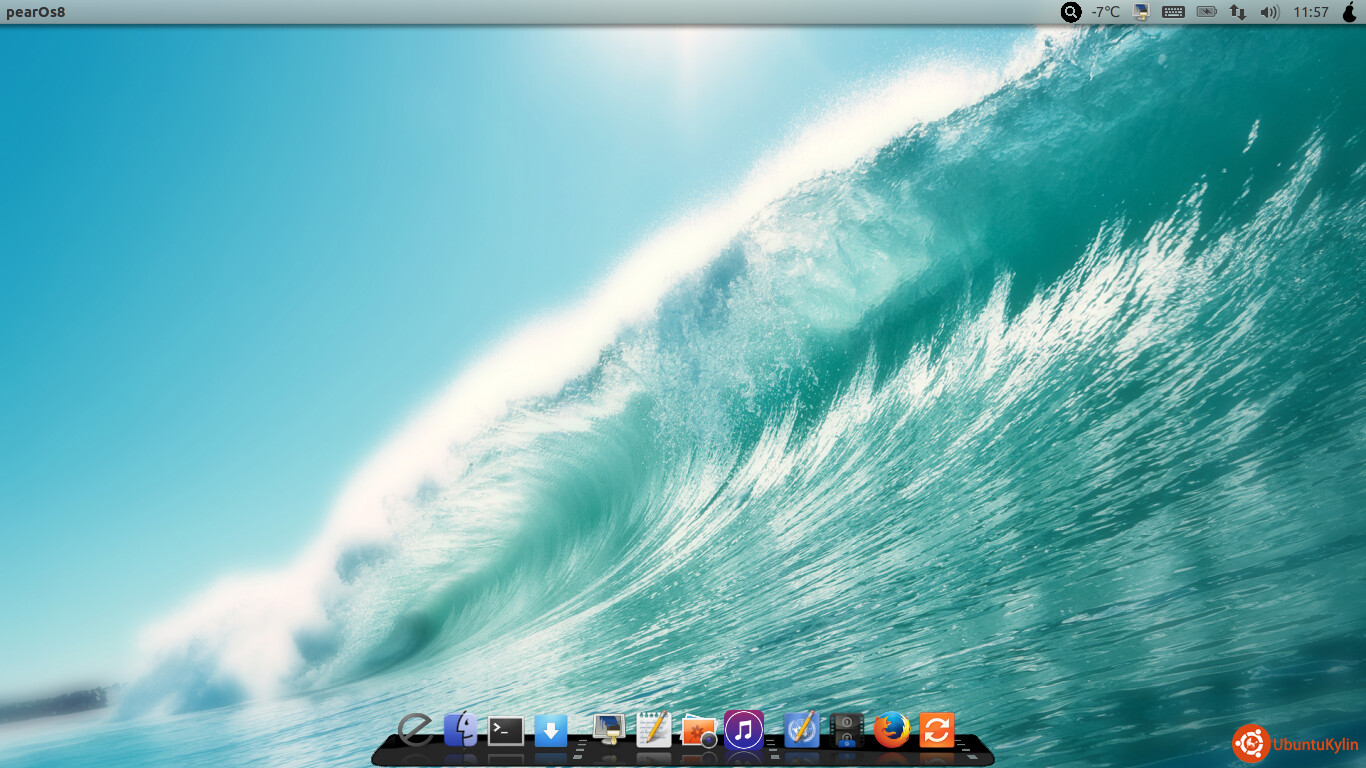Show weather details from -7°C indicator

pyautogui.click(x=1105, y=12)
